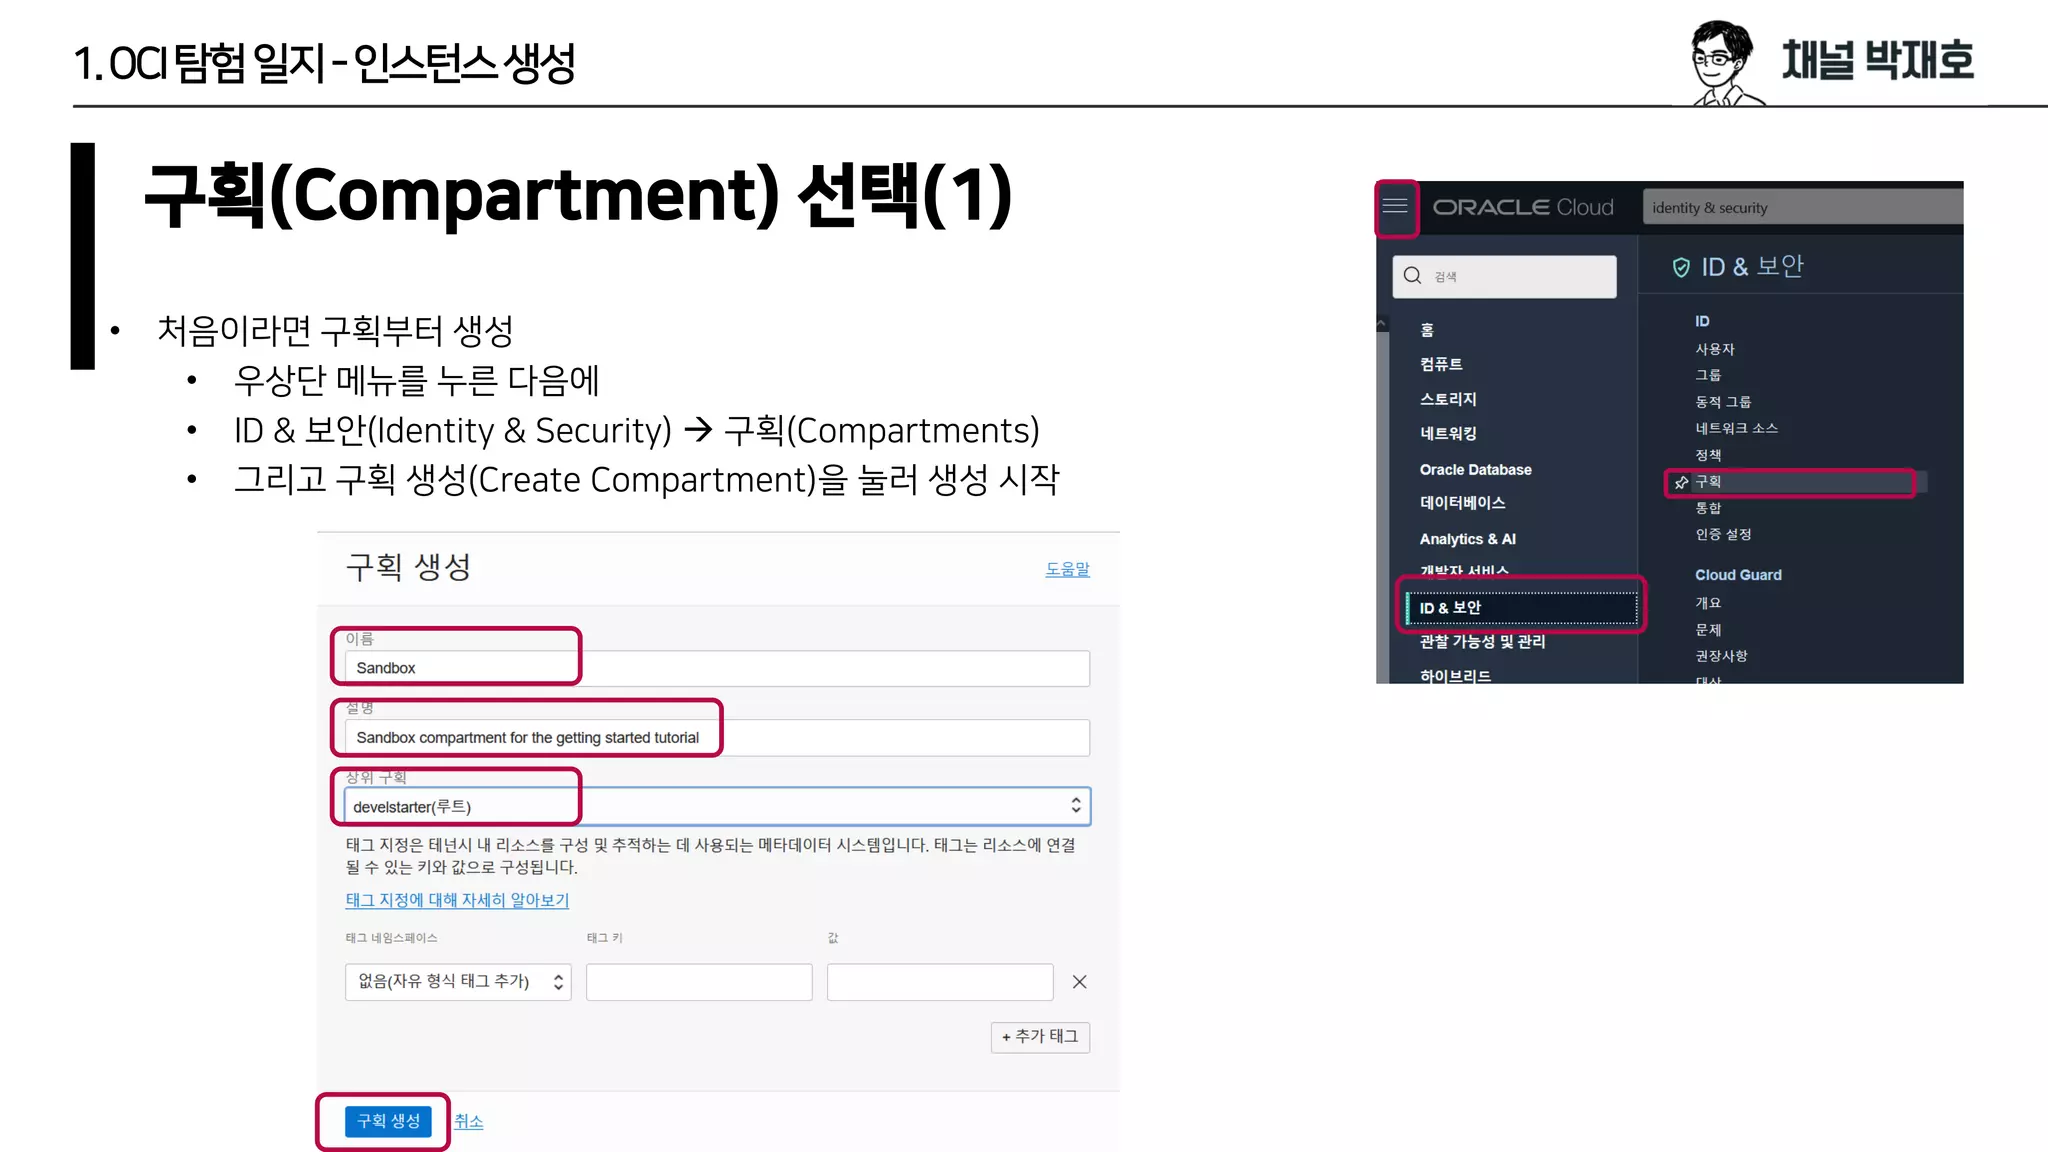The image size is (2048, 1152).
Task: Click the identity & security top search bar
Action: (x=1803, y=207)
